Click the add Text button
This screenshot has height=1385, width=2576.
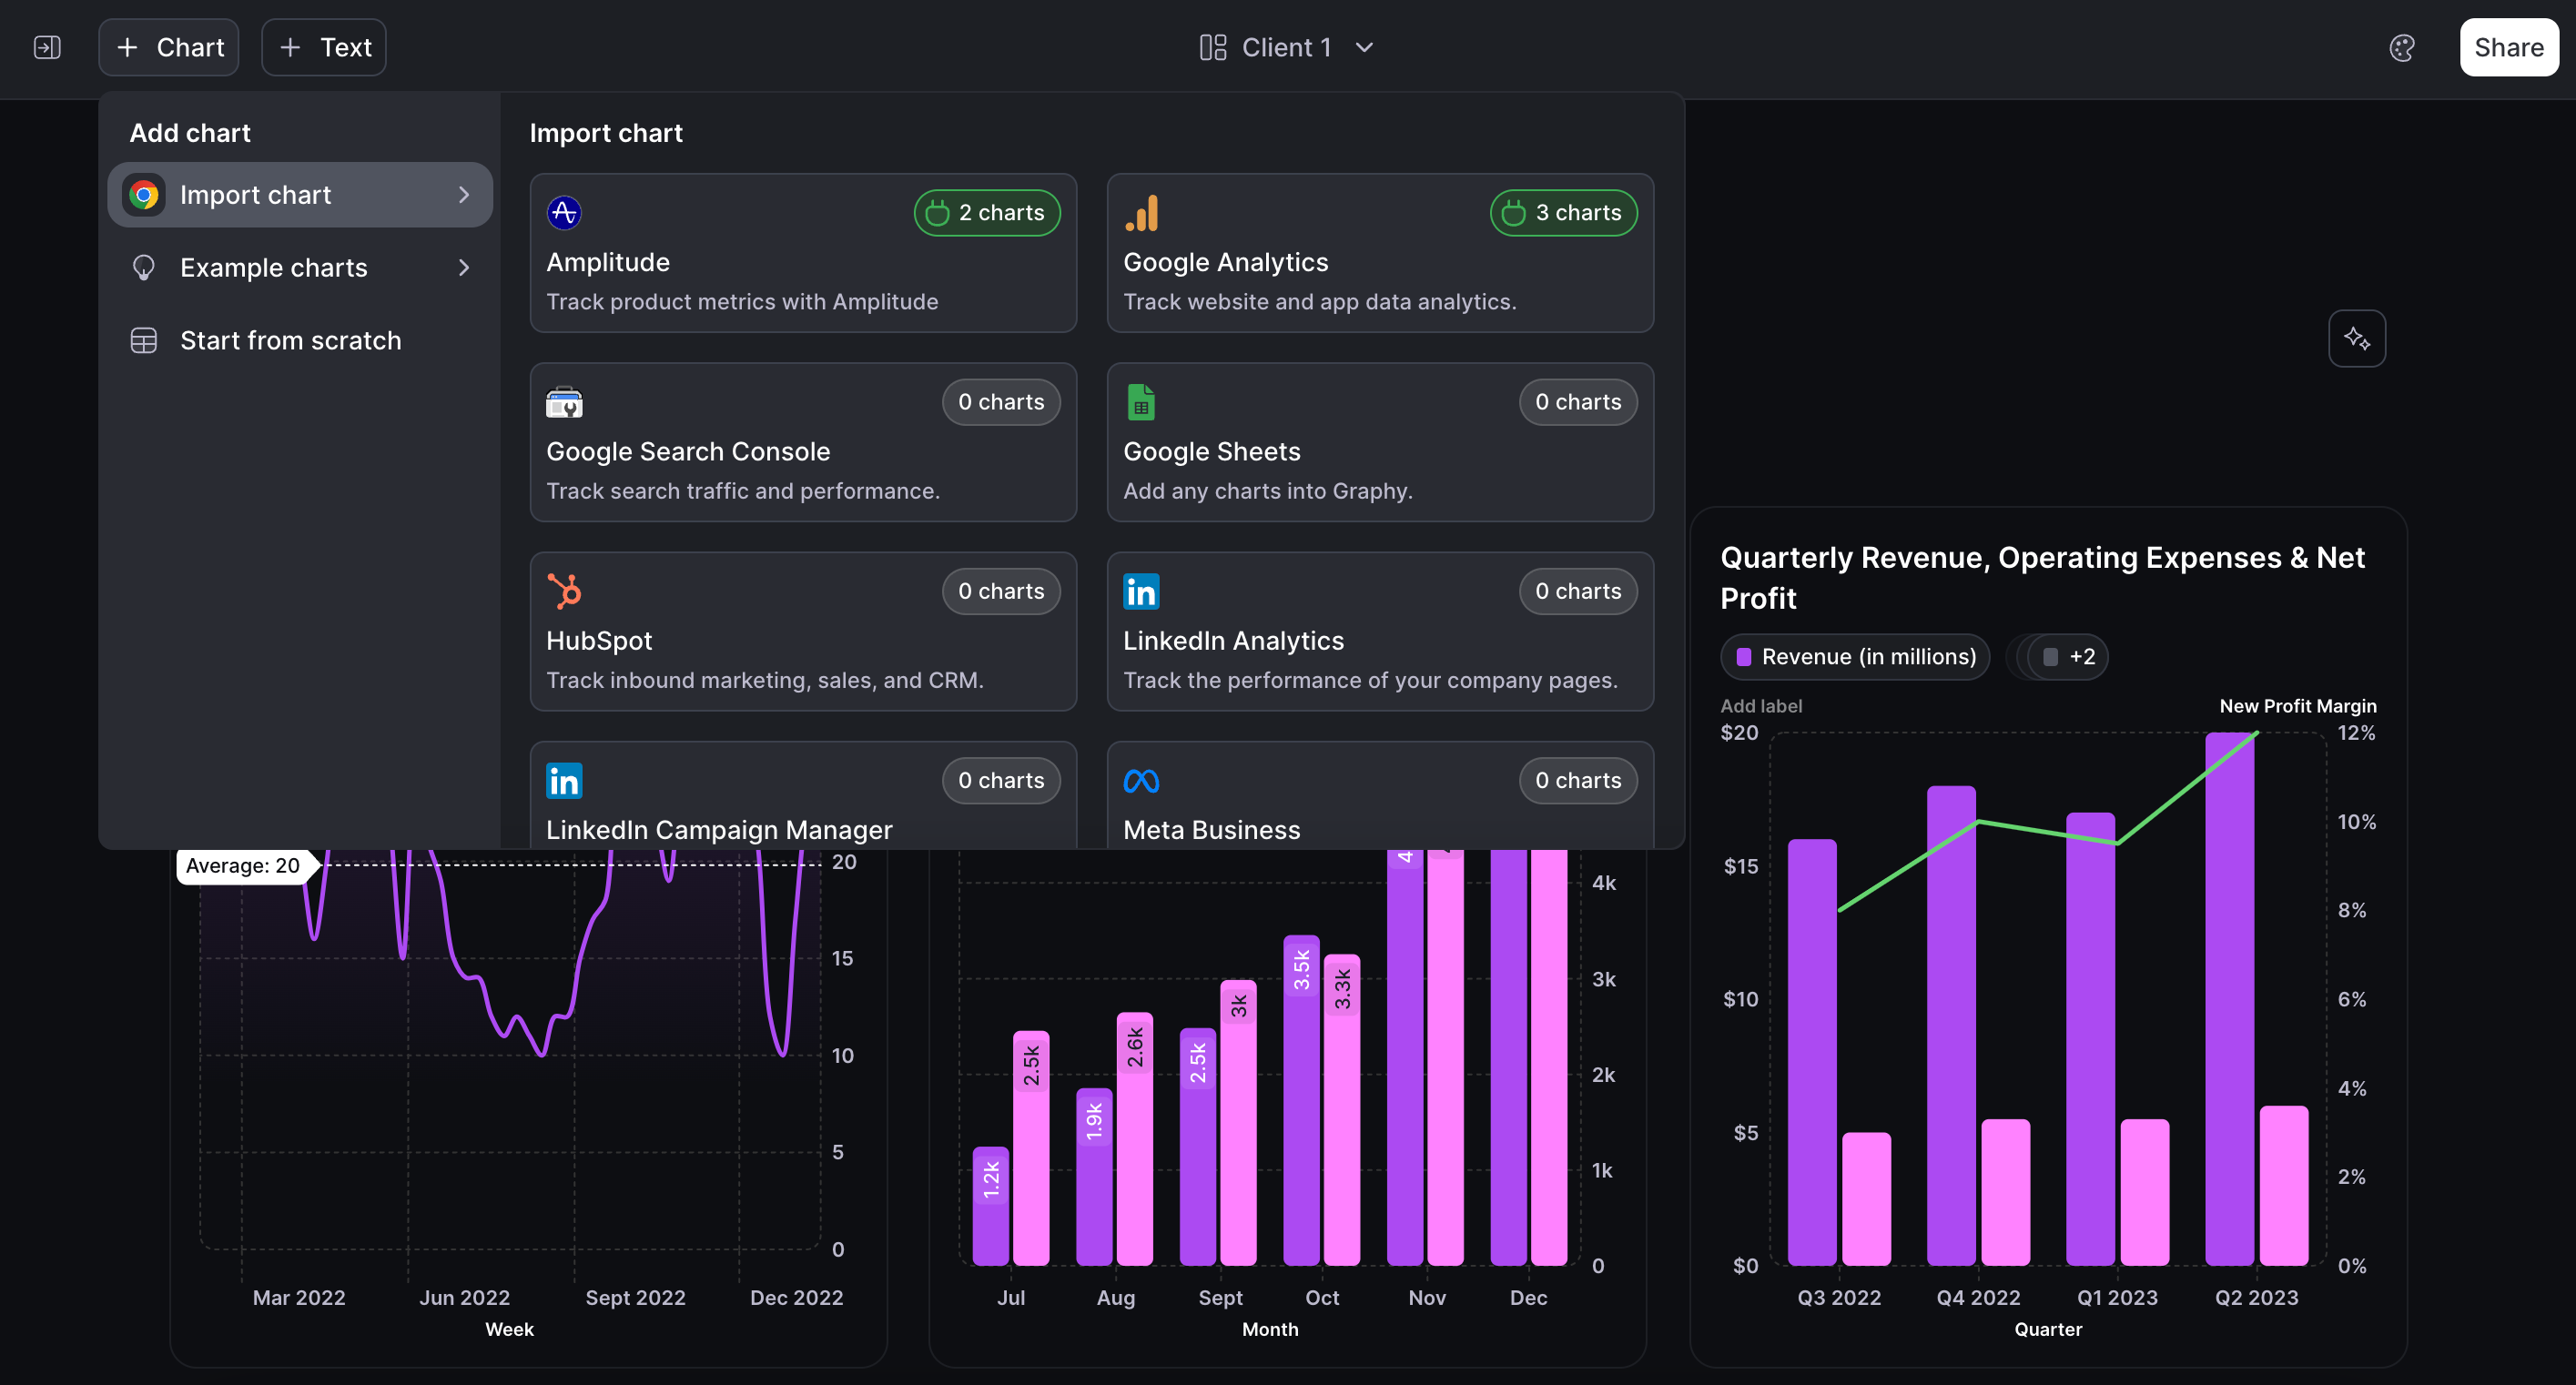click(324, 47)
